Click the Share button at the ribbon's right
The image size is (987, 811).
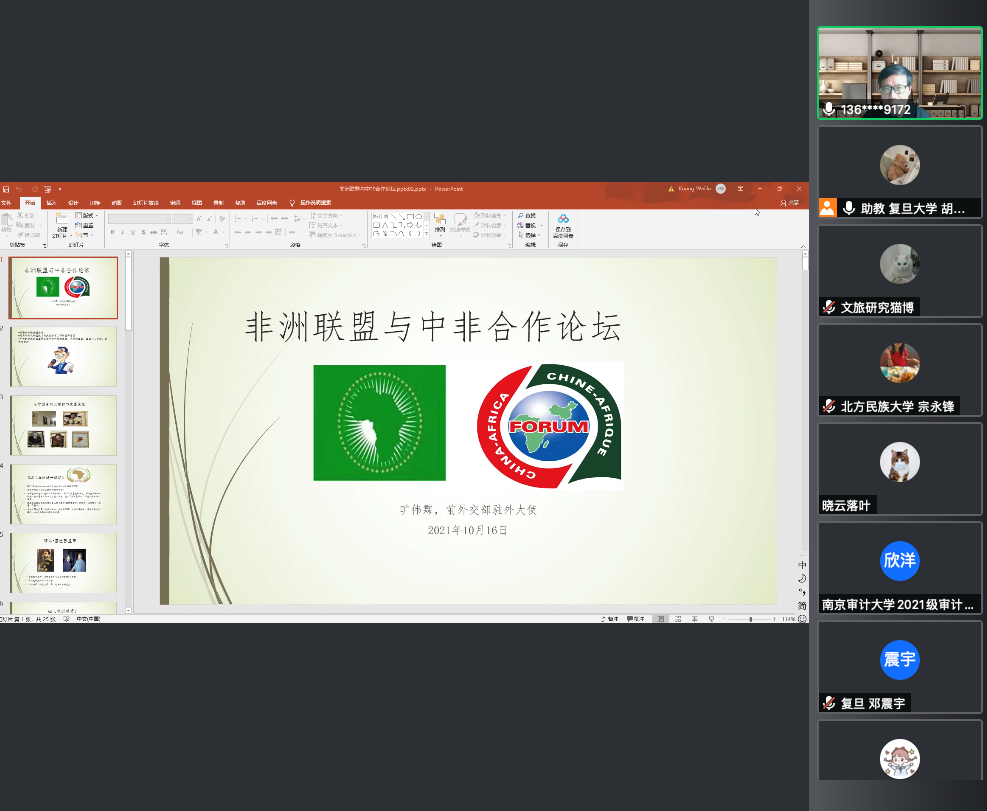click(789, 203)
